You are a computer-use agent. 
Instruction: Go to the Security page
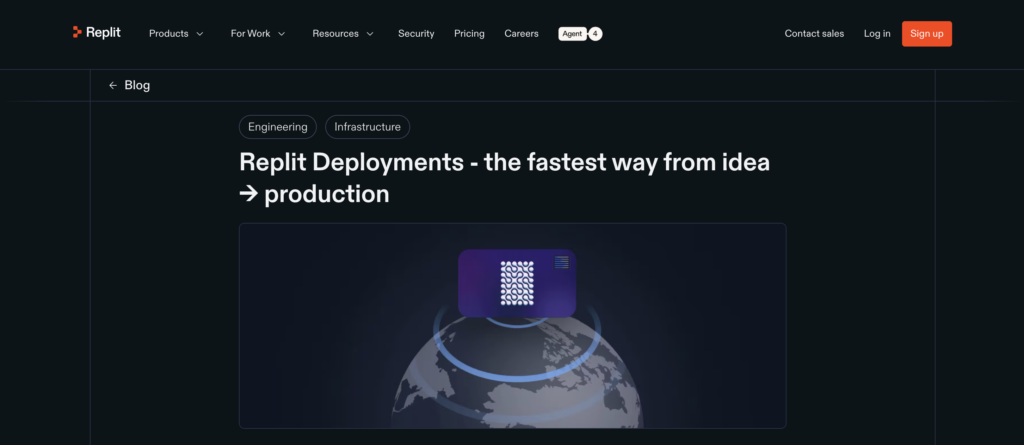[x=416, y=34]
